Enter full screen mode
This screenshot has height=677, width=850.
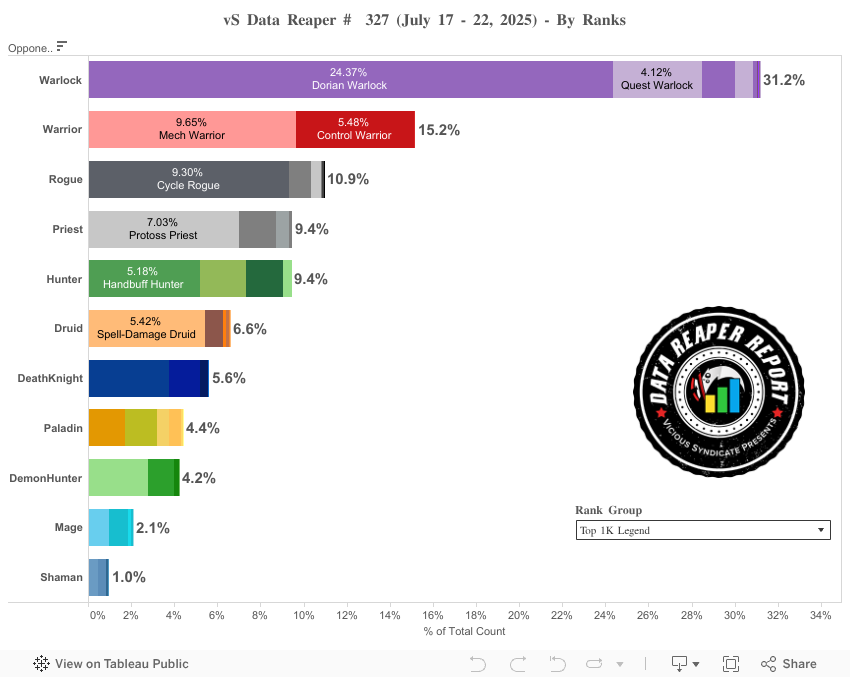pyautogui.click(x=731, y=664)
